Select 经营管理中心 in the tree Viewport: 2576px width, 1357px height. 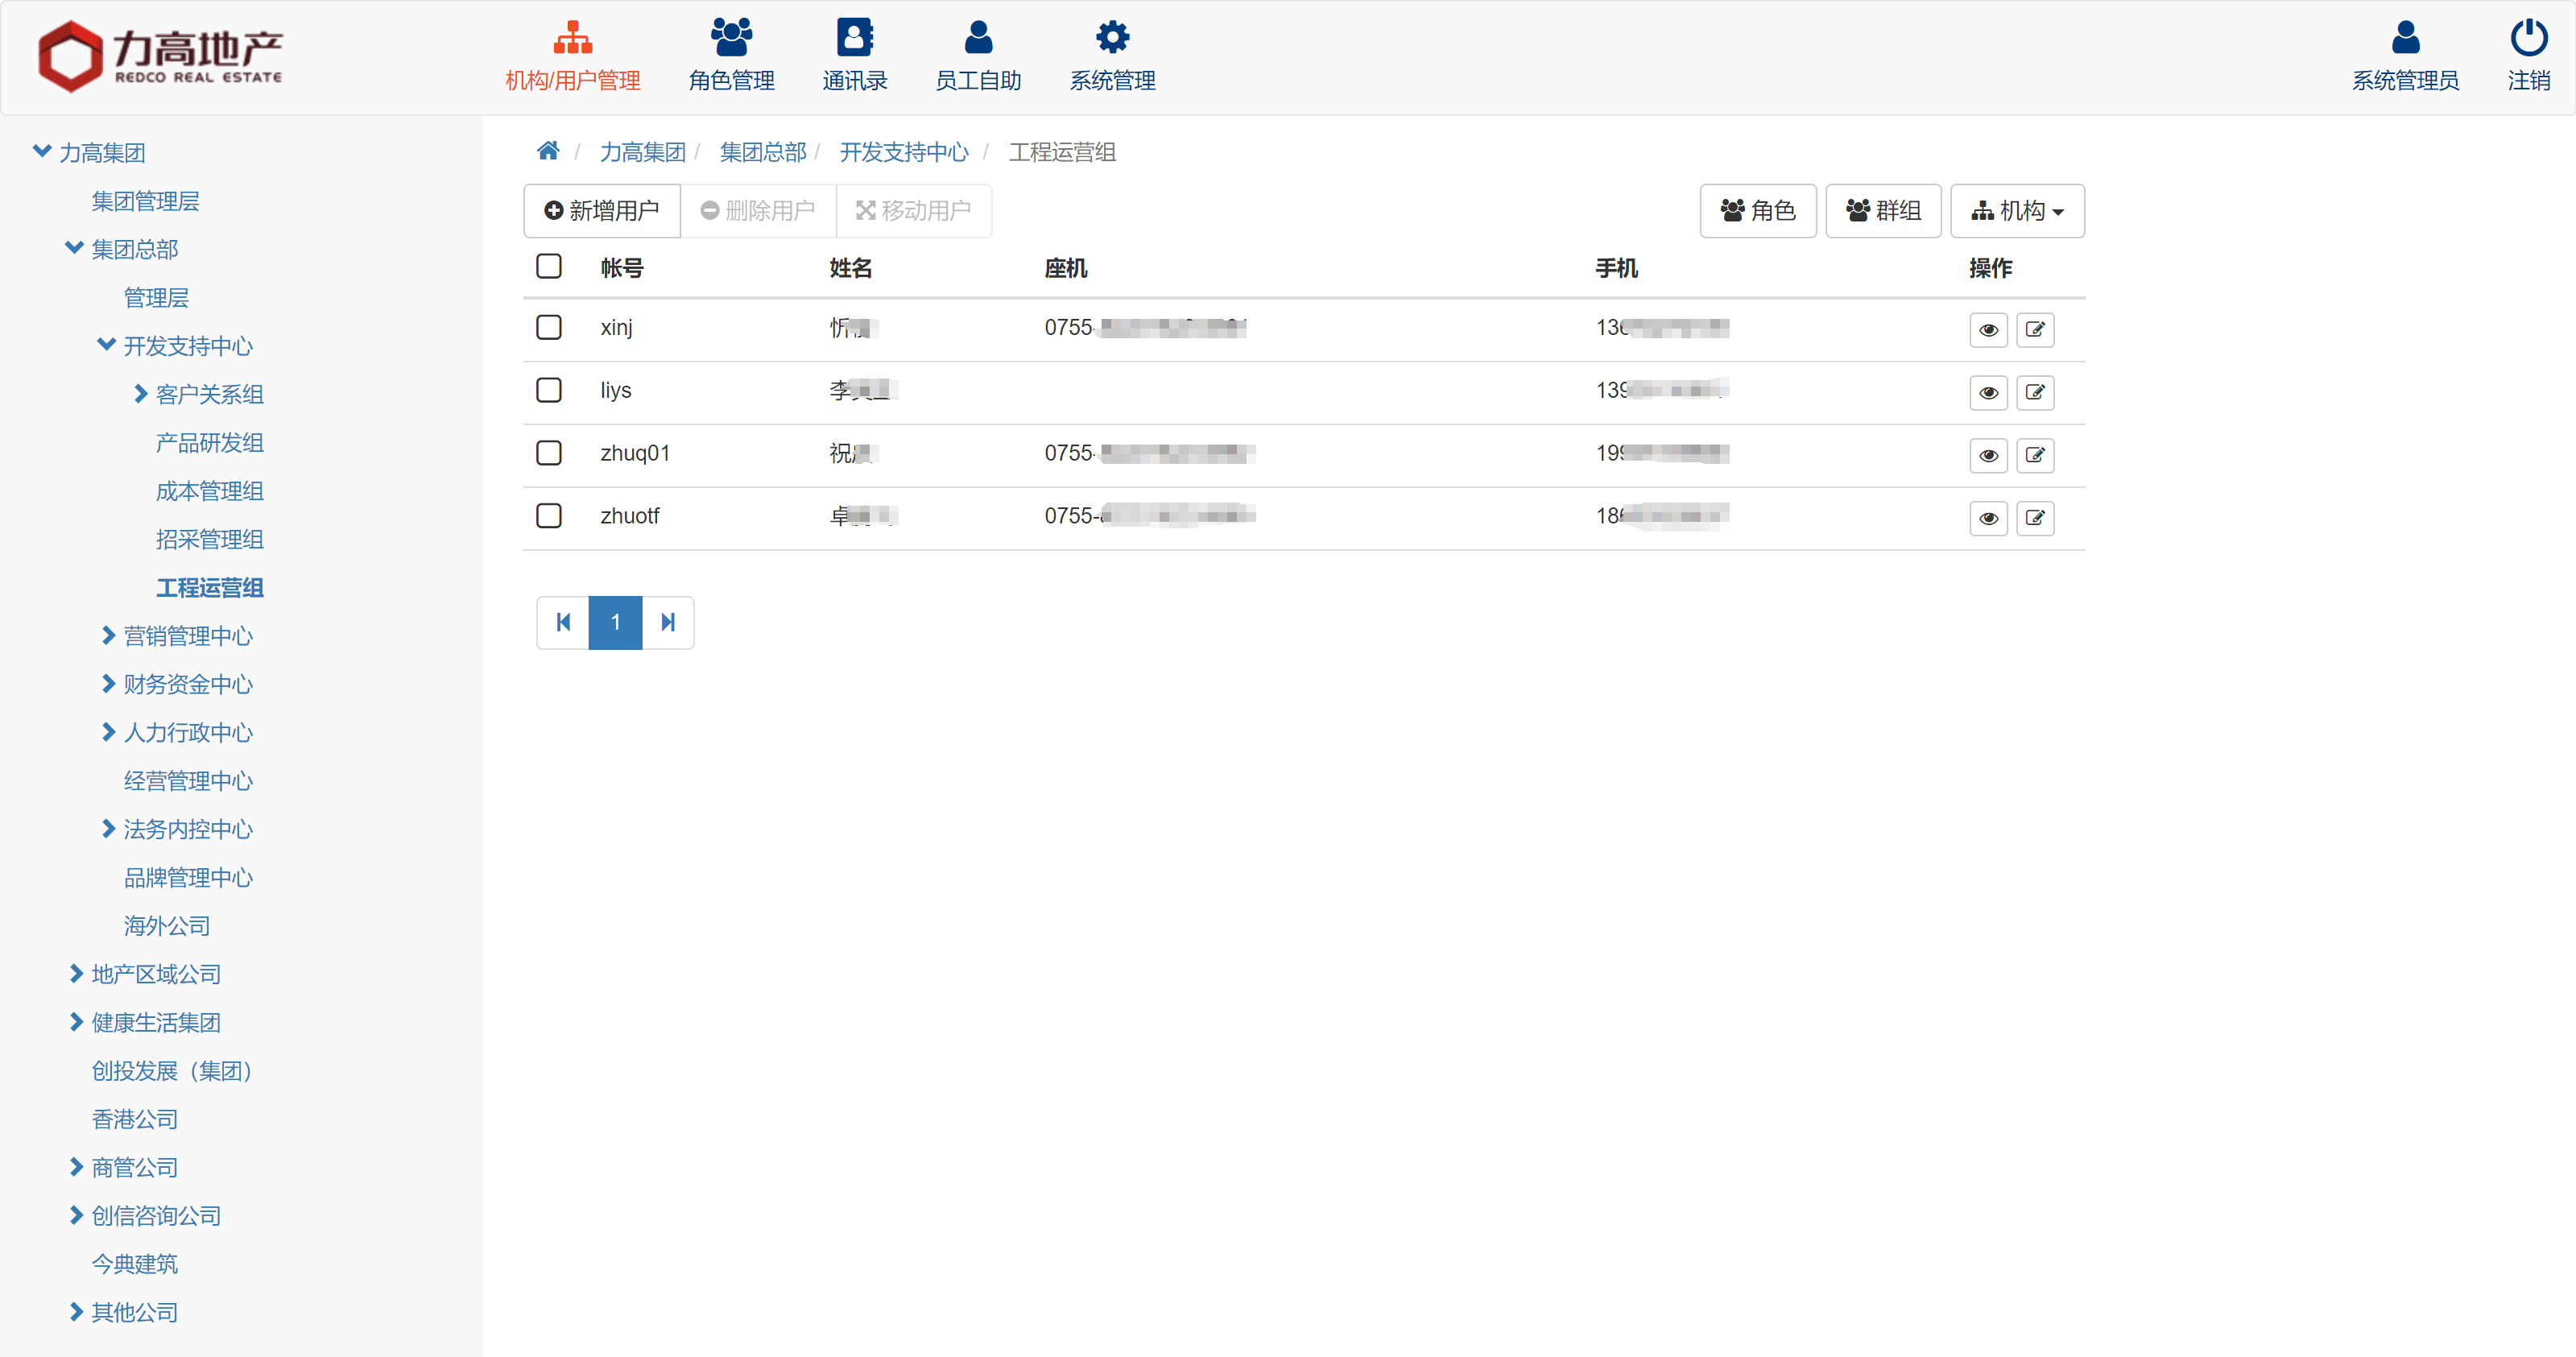tap(188, 780)
